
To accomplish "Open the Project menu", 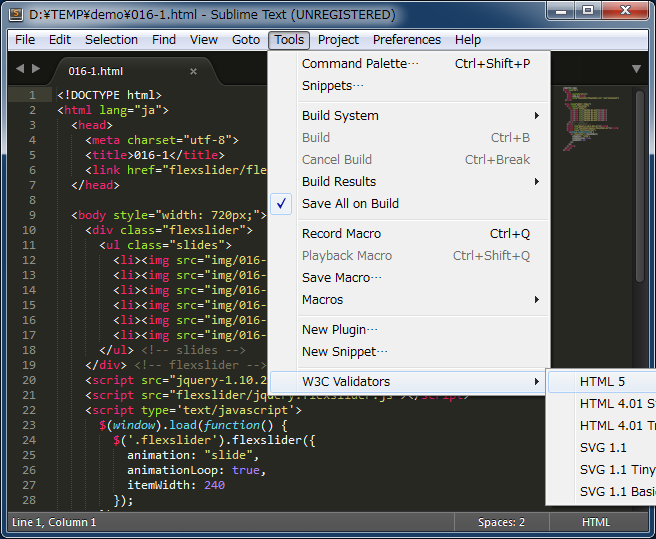I will click(338, 40).
